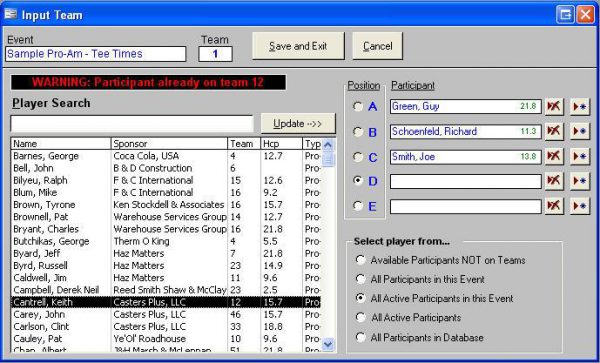Add new participant icon for position E
Viewport: 600px width, 363px height.
(x=580, y=207)
